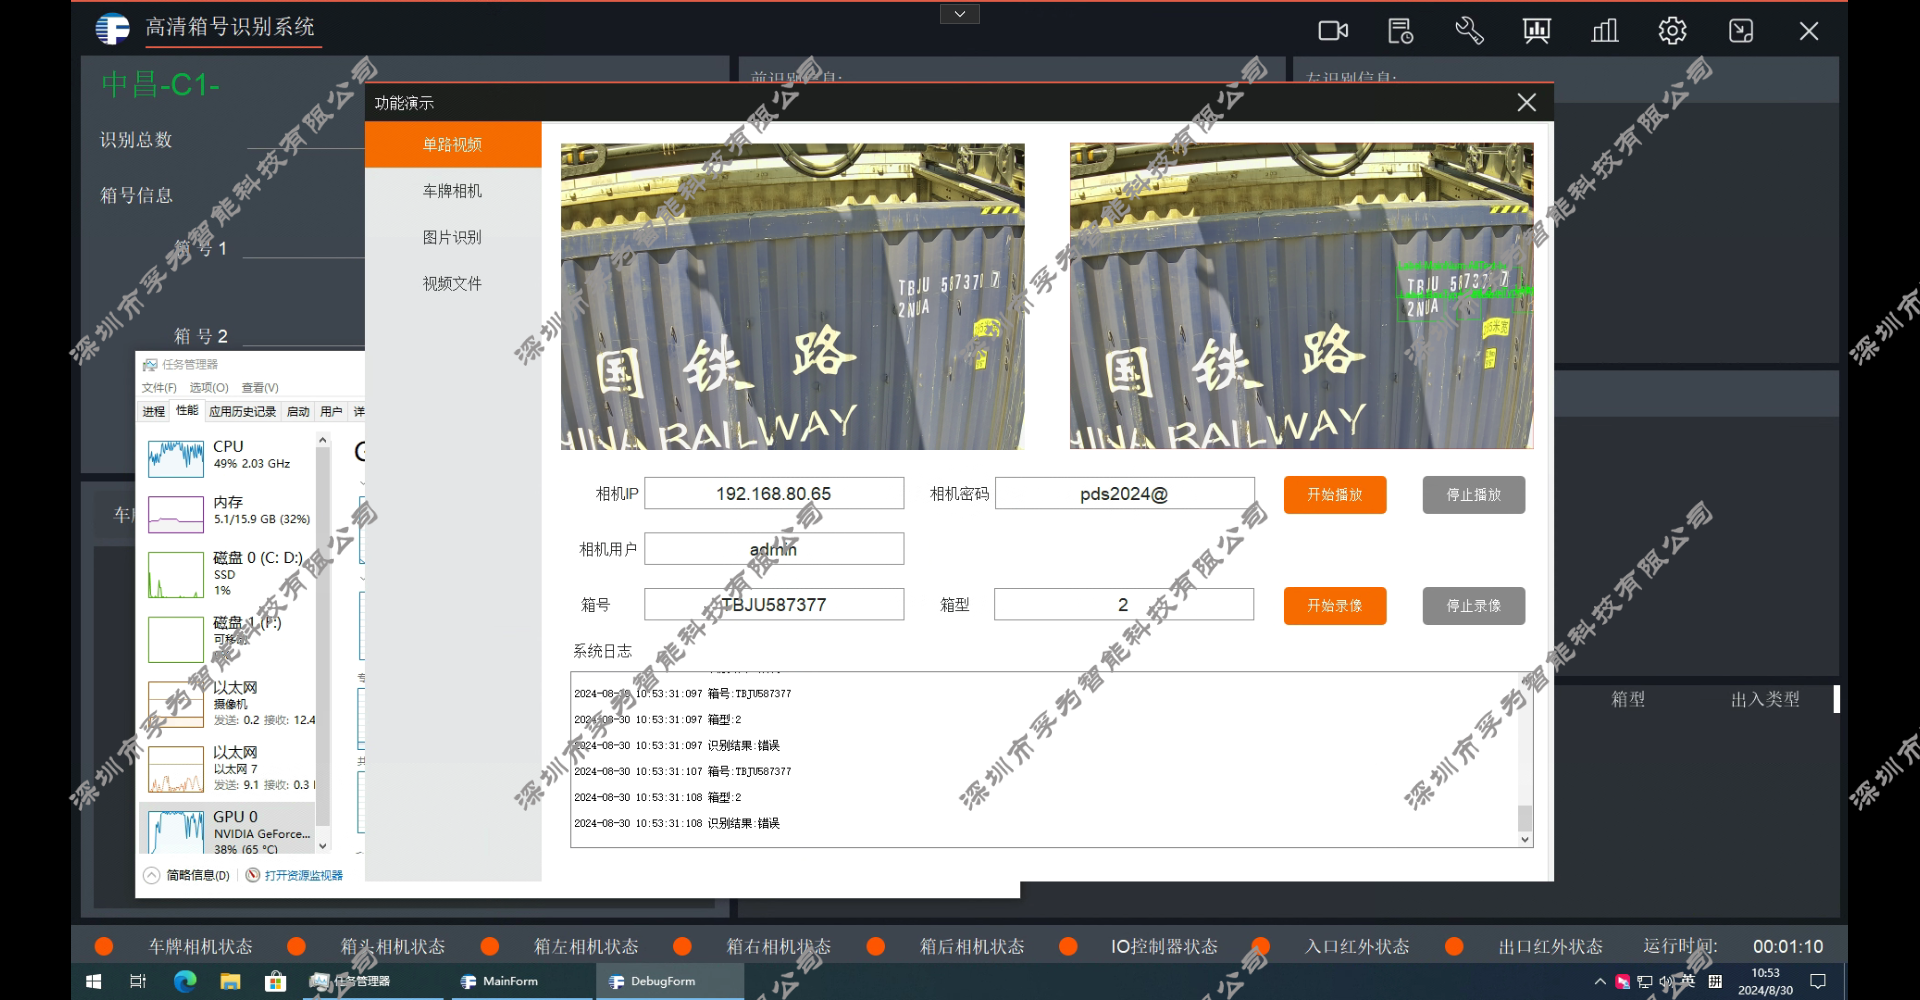Viewport: 1920px width, 1000px height.
Task: Collapse to 简略信息(D) in Task Manager
Action: (x=187, y=875)
